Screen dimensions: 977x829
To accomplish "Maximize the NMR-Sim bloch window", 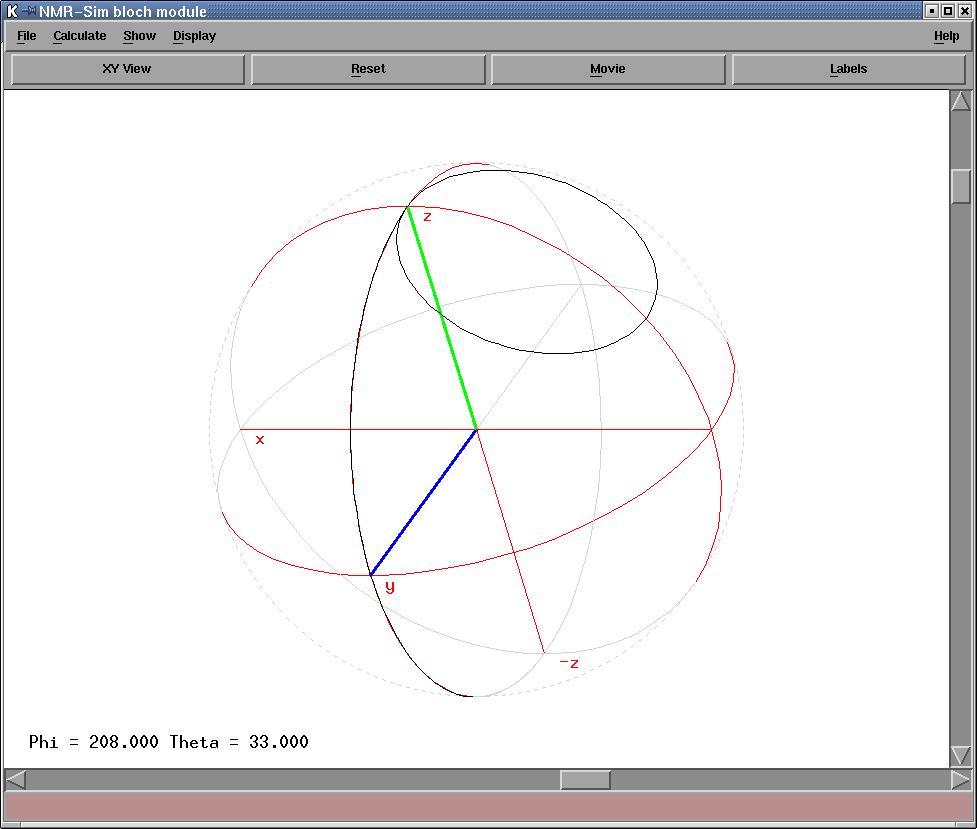I will point(948,11).
